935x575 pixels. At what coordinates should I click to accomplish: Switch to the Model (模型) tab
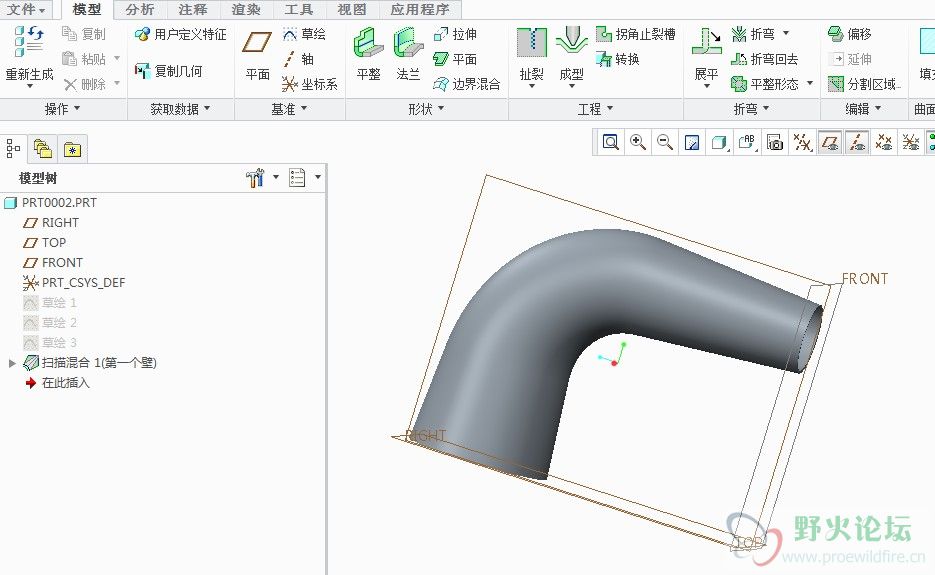point(87,10)
